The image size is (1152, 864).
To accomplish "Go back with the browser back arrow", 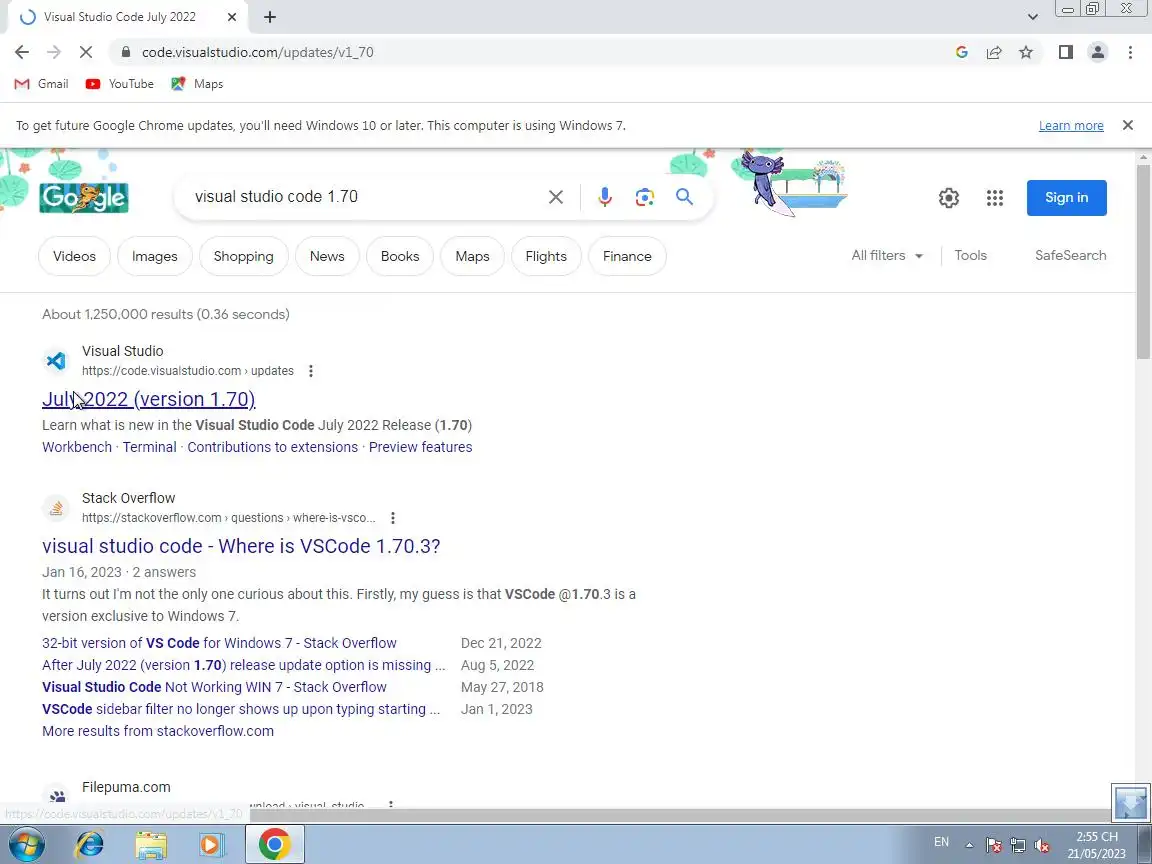I will coord(22,52).
